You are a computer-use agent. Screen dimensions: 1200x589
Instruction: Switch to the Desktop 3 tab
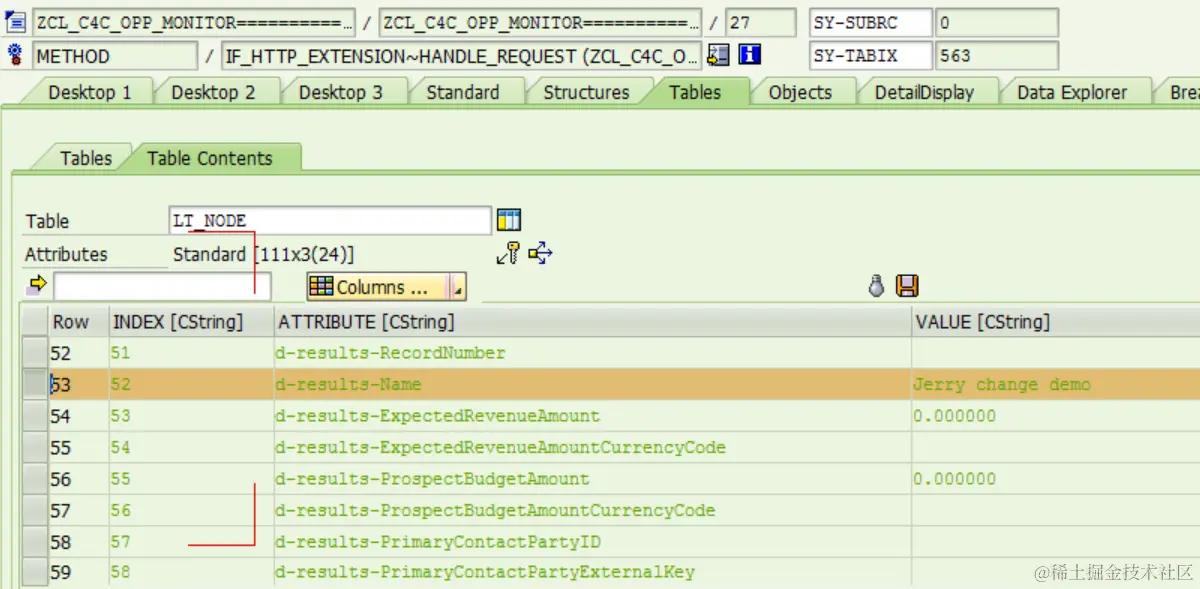tap(340, 92)
